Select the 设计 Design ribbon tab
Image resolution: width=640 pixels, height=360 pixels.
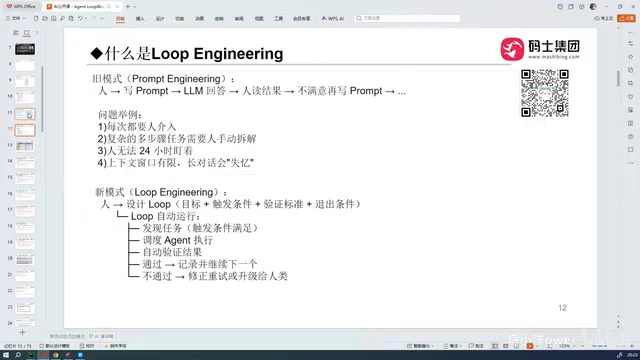[160, 19]
